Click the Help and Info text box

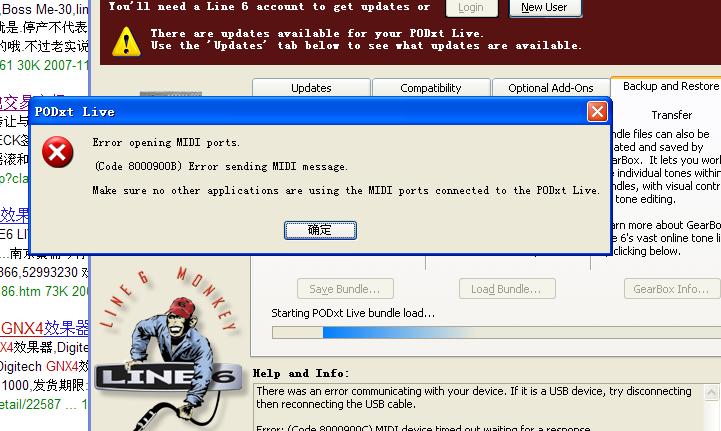pos(478,408)
